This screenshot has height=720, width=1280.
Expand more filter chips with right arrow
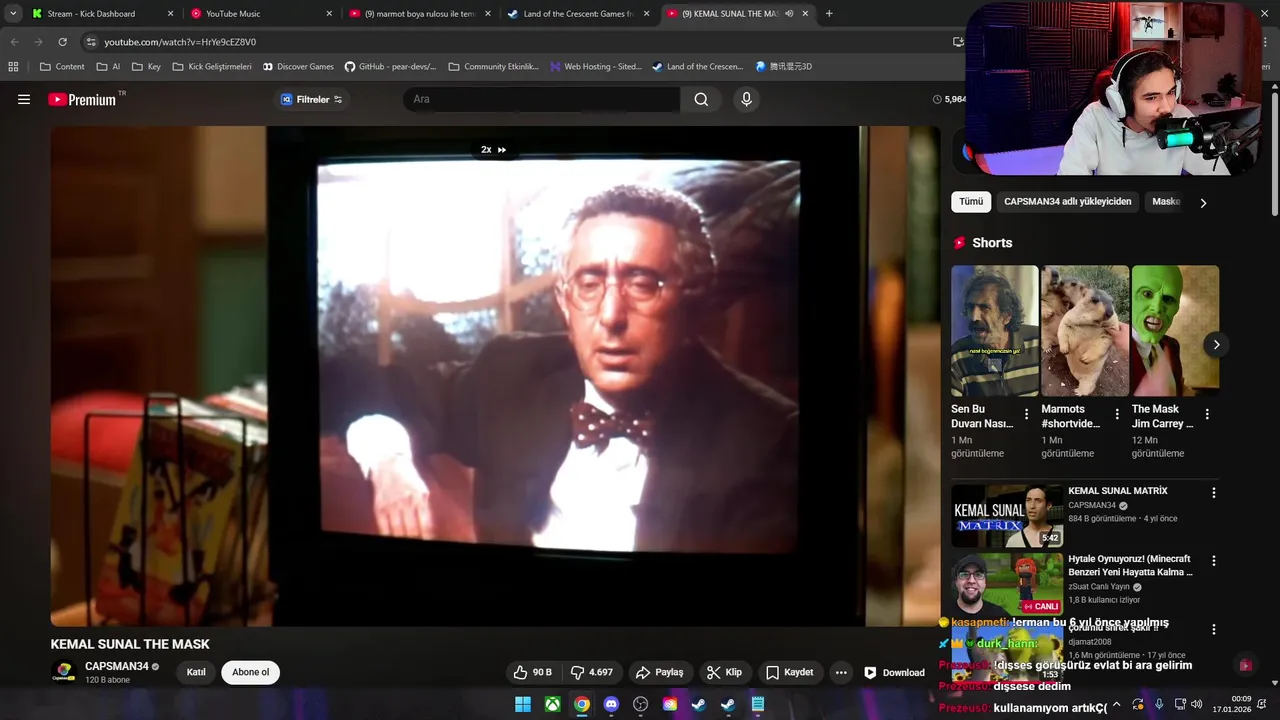tap(1203, 202)
